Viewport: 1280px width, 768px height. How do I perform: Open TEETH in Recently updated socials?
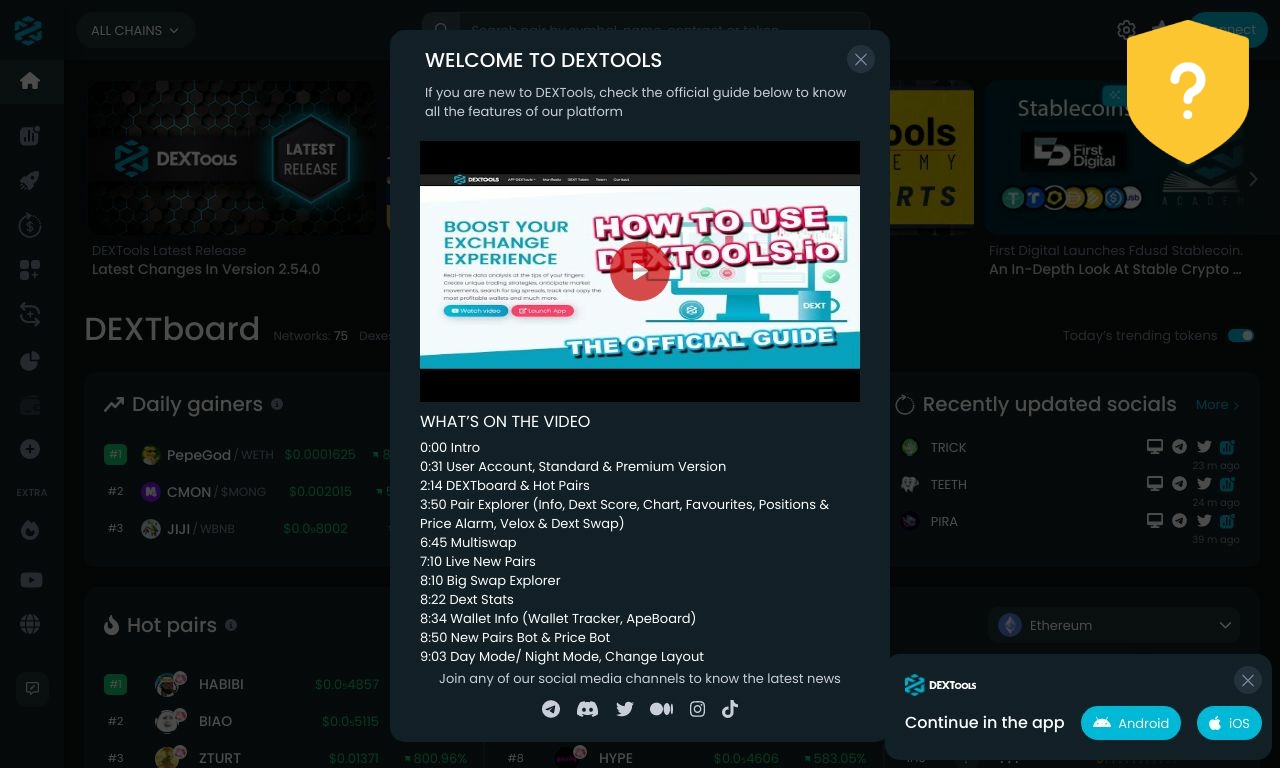tap(948, 484)
